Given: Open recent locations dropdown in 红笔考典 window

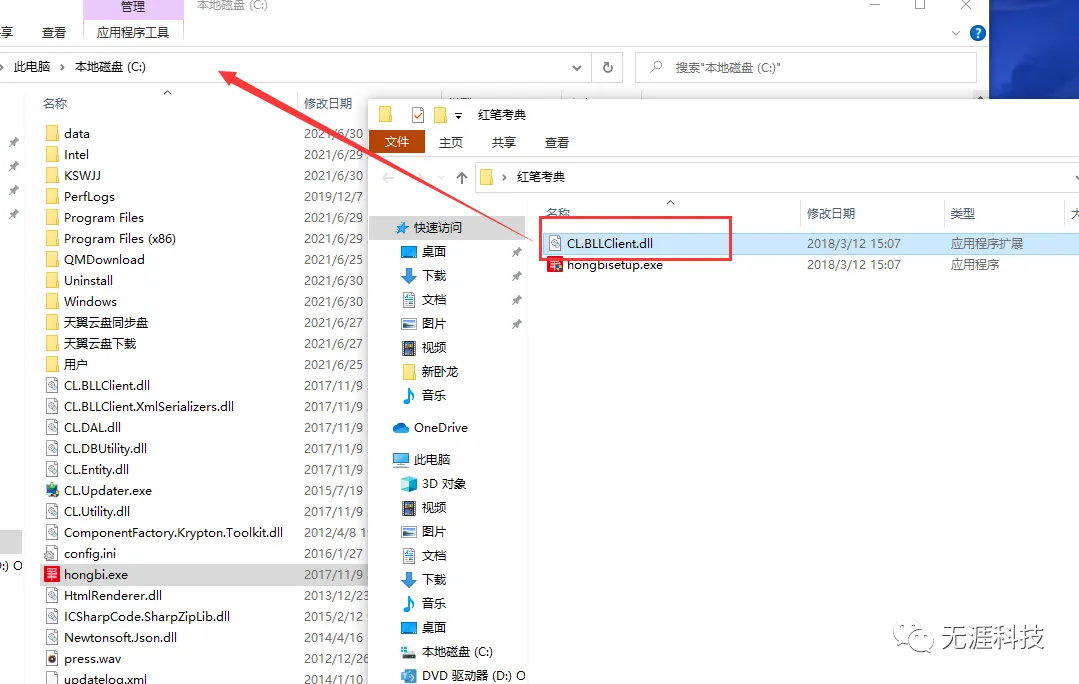Looking at the screenshot, I should [x=441, y=178].
